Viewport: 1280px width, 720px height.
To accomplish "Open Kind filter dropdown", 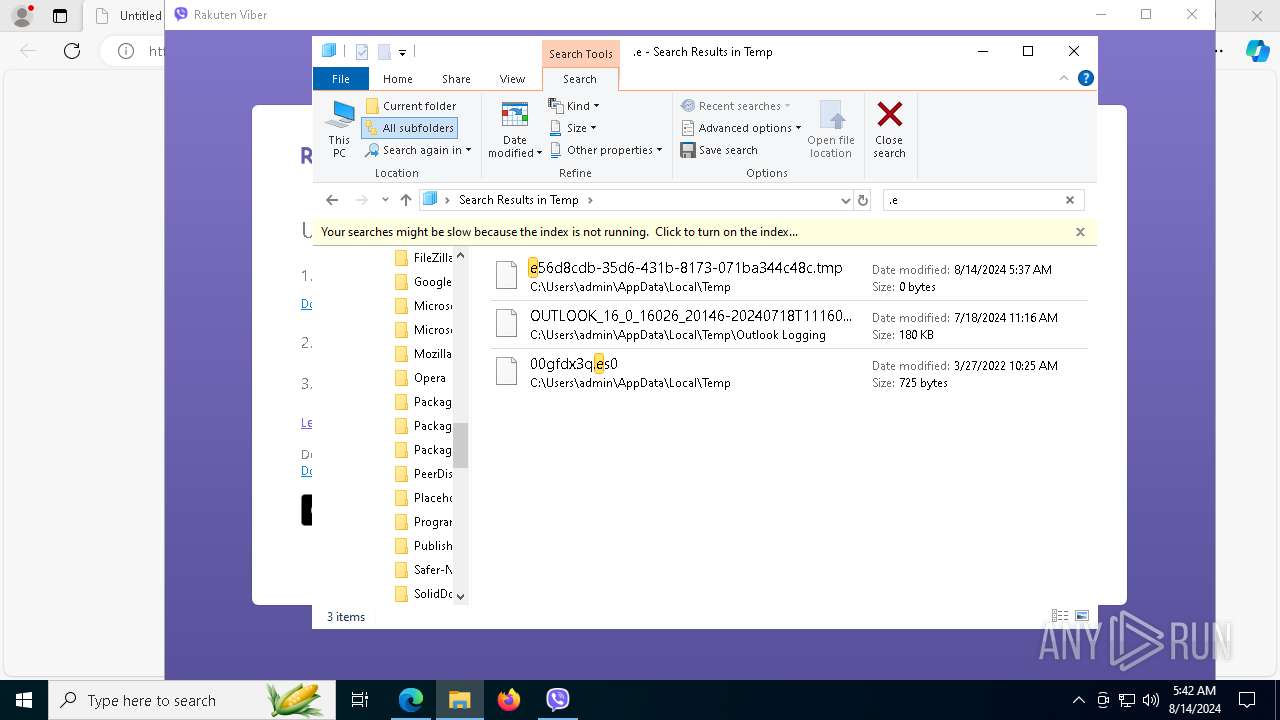I will coord(574,106).
